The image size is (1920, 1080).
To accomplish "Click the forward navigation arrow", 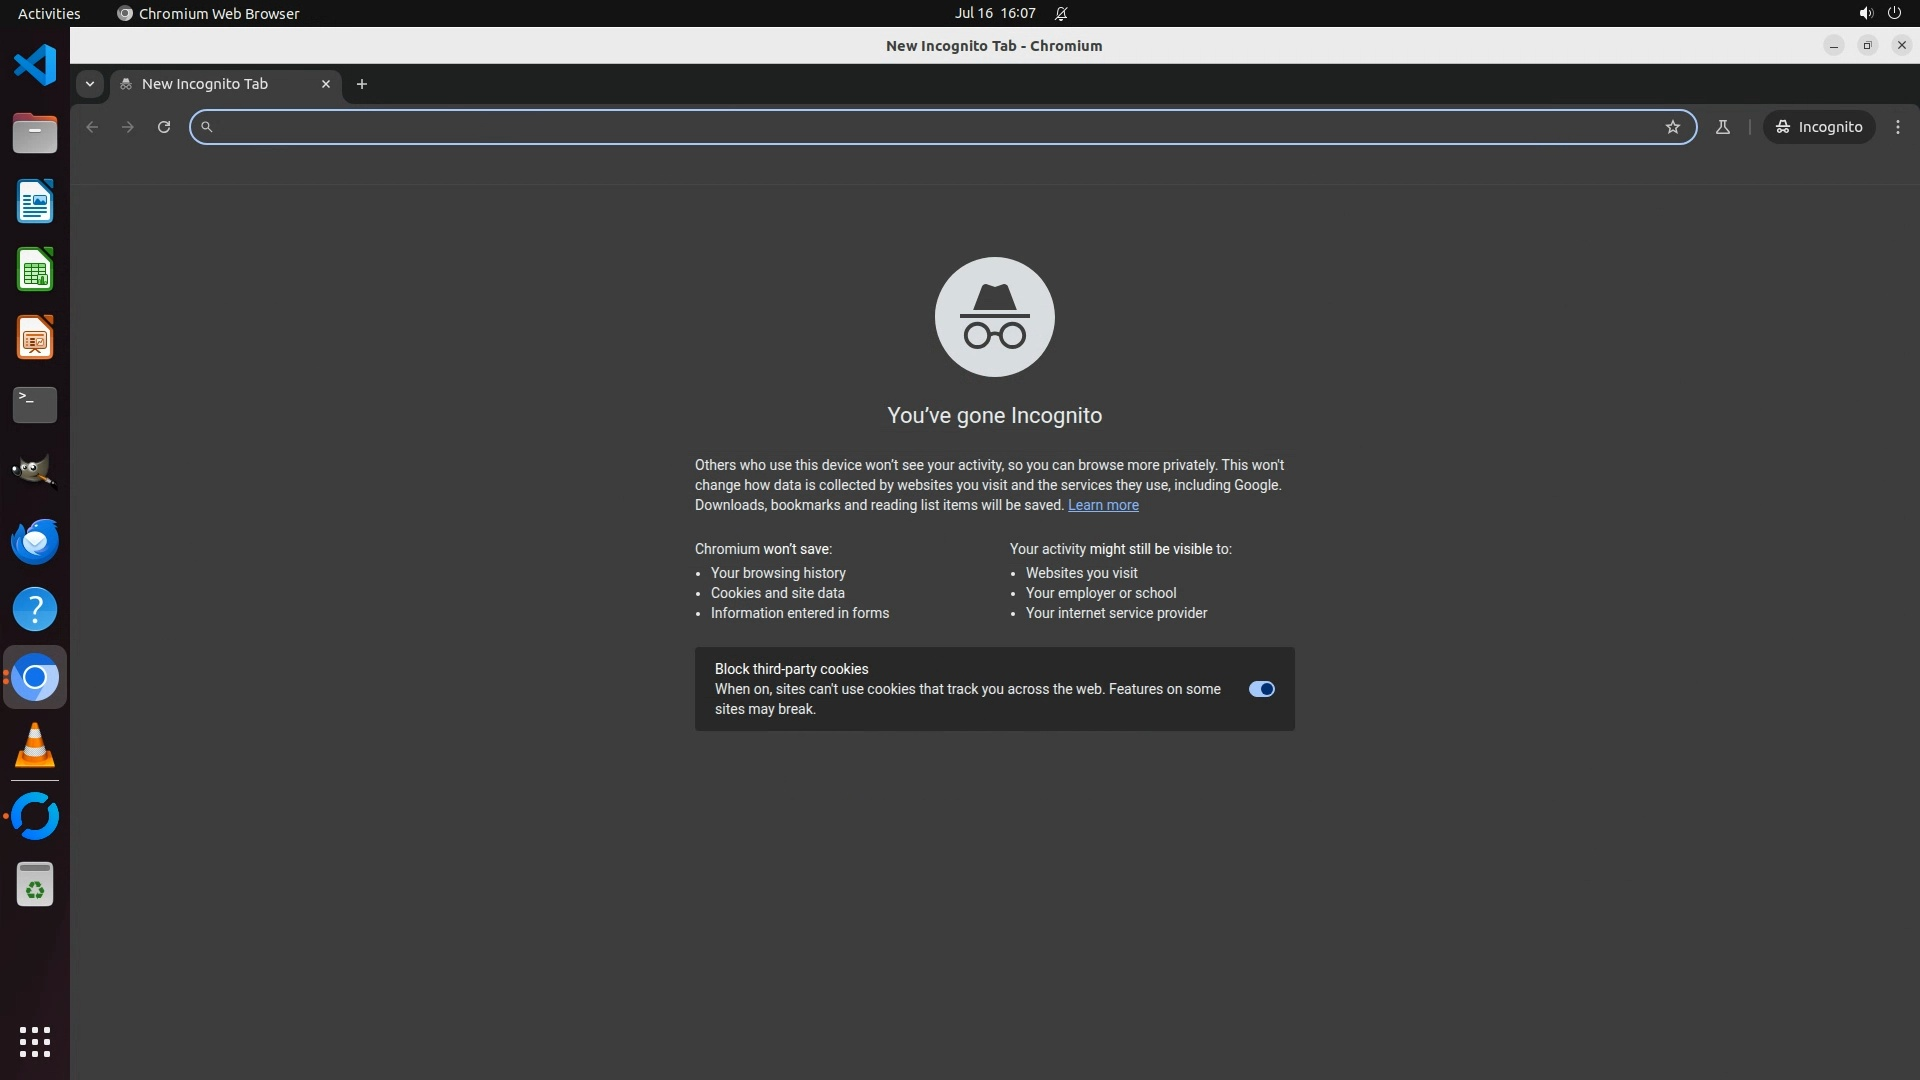I will click(x=128, y=127).
